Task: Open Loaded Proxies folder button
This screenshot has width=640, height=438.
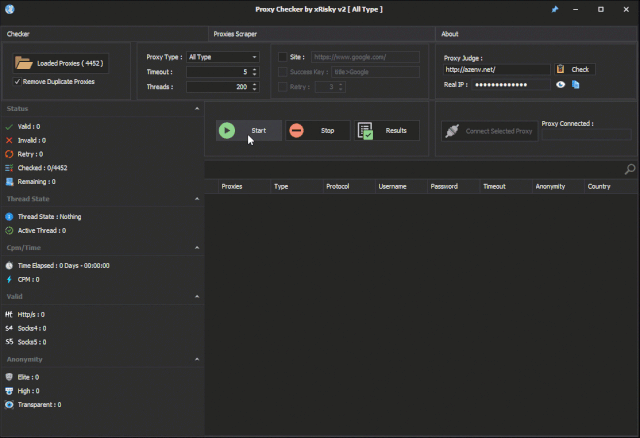Action: pos(60,63)
